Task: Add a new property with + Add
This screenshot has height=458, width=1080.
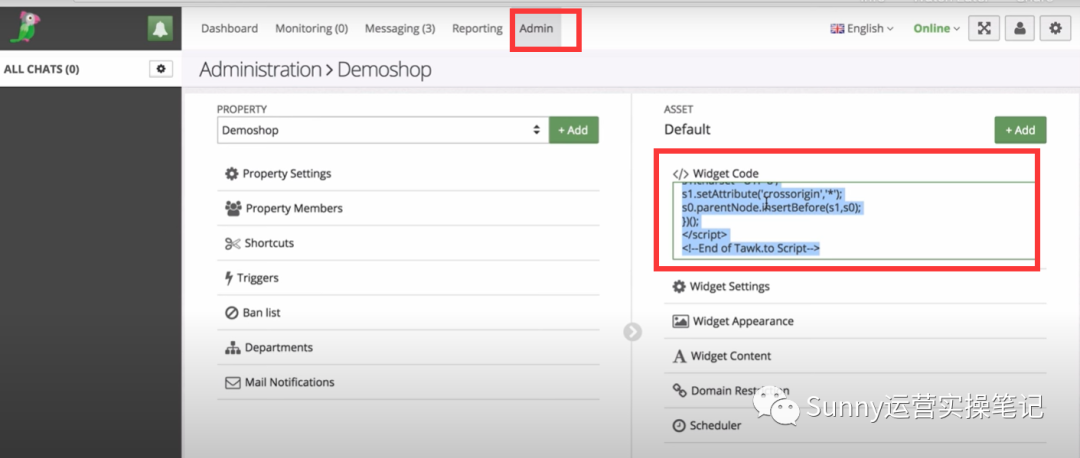Action: coord(574,129)
